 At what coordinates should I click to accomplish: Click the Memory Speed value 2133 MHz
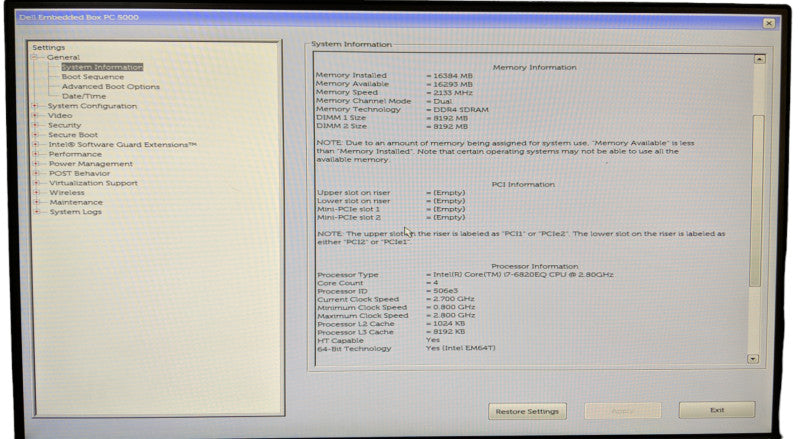[x=453, y=93]
